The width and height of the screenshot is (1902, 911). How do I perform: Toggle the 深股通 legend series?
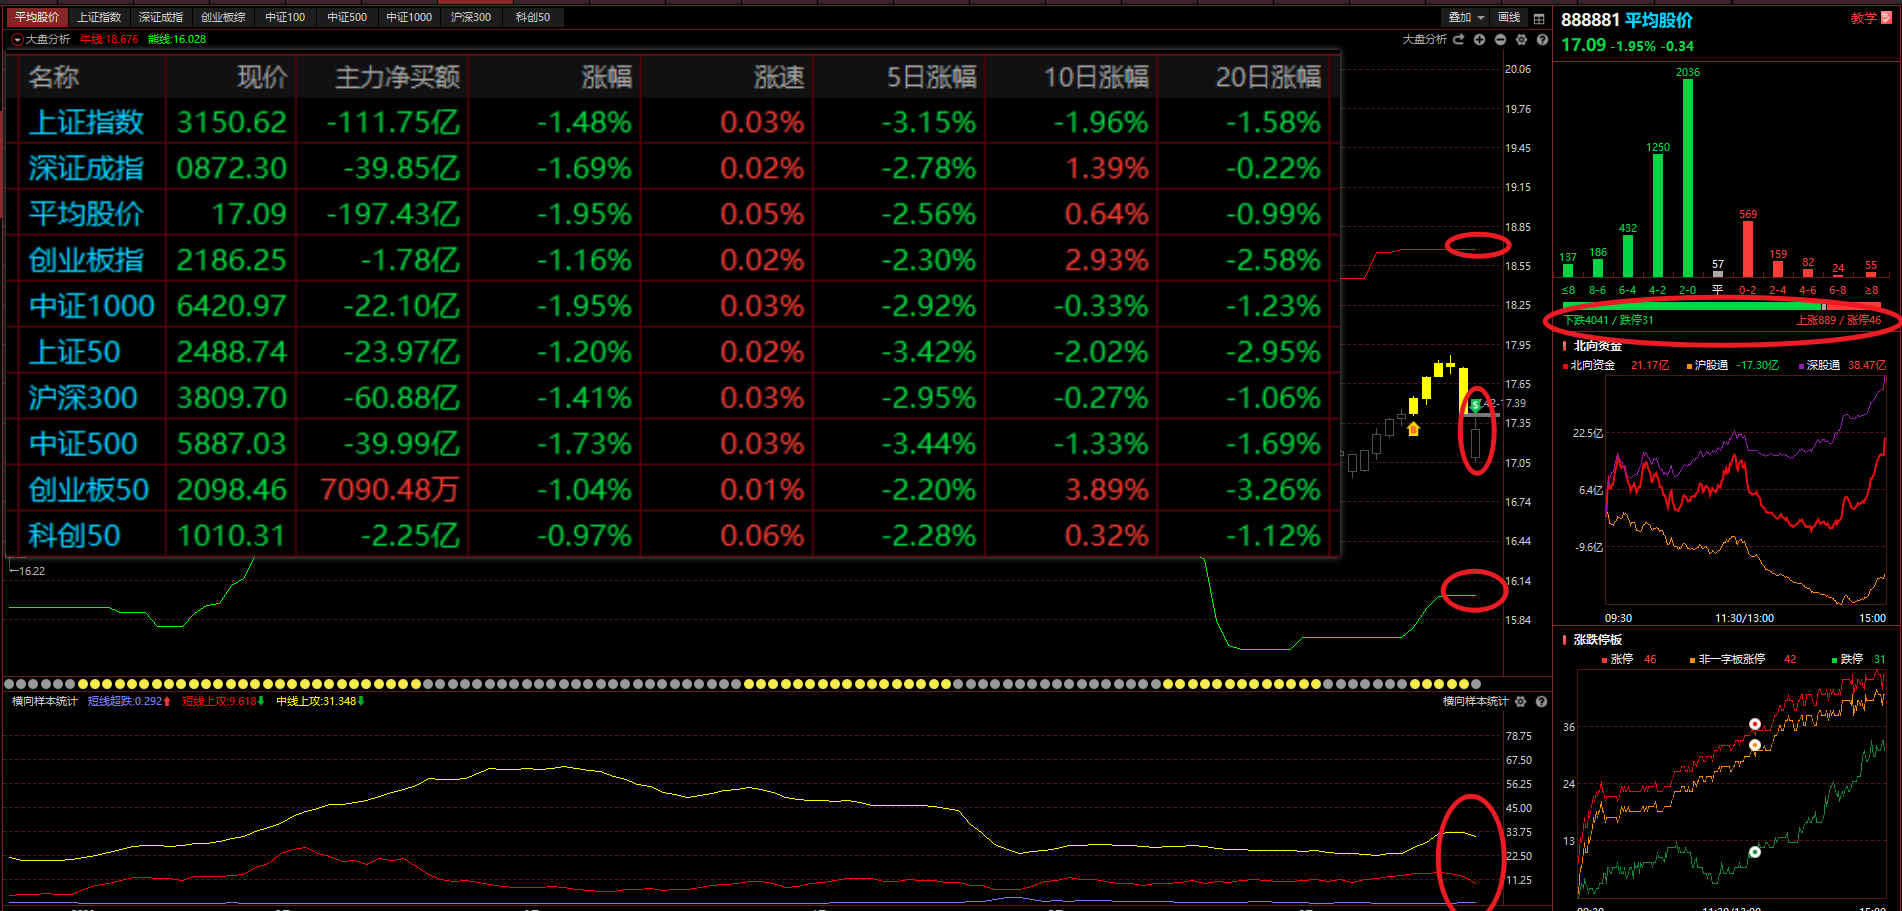[1819, 365]
